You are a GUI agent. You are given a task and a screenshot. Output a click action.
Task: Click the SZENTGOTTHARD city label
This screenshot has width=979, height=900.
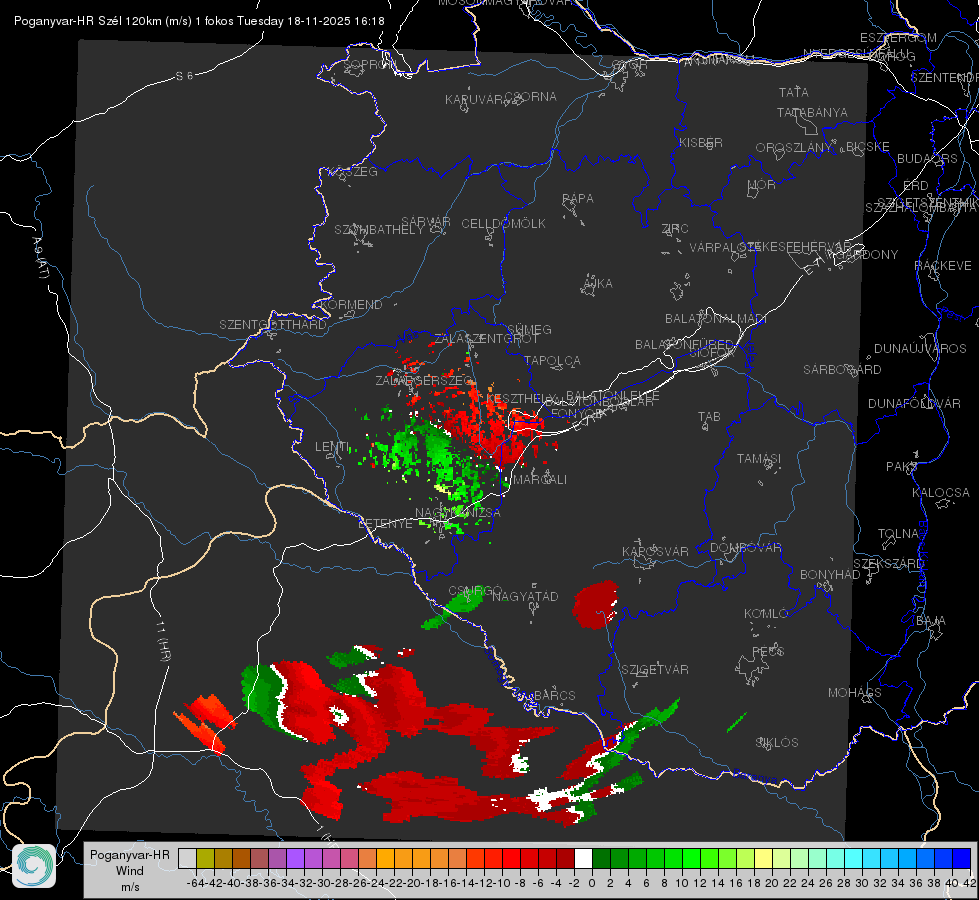coord(273,325)
